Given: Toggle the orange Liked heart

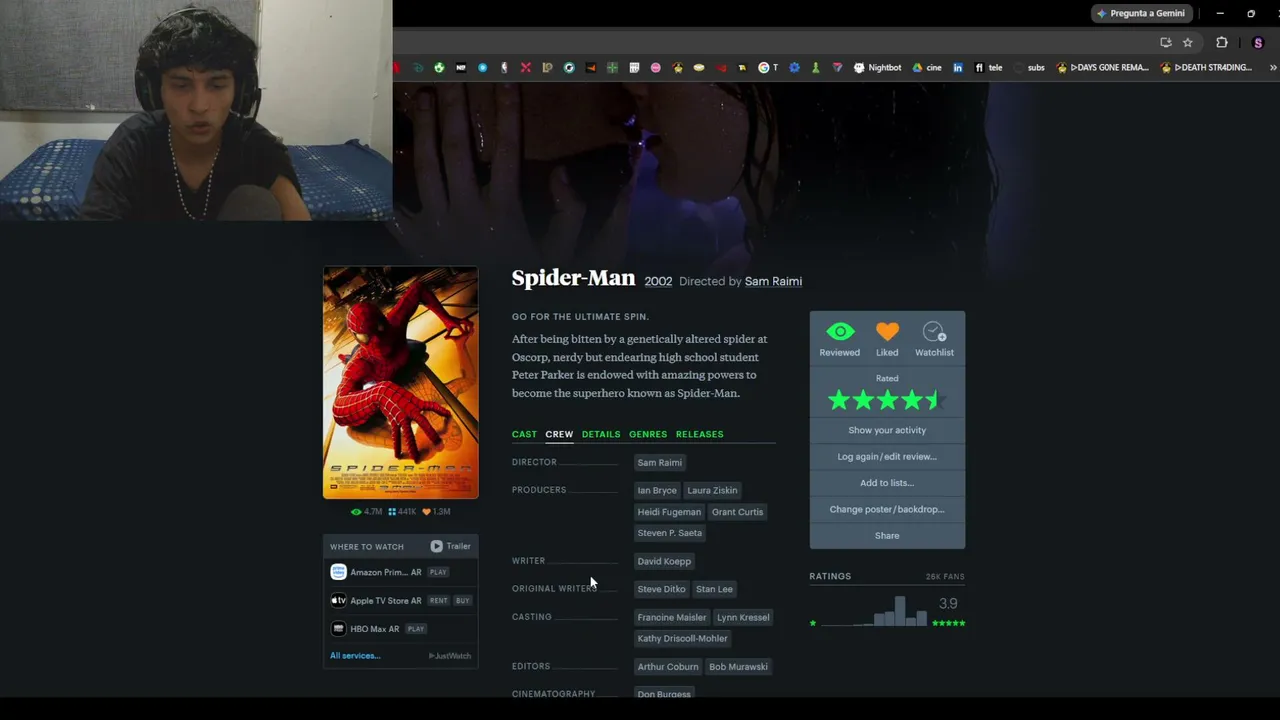Looking at the screenshot, I should [887, 331].
